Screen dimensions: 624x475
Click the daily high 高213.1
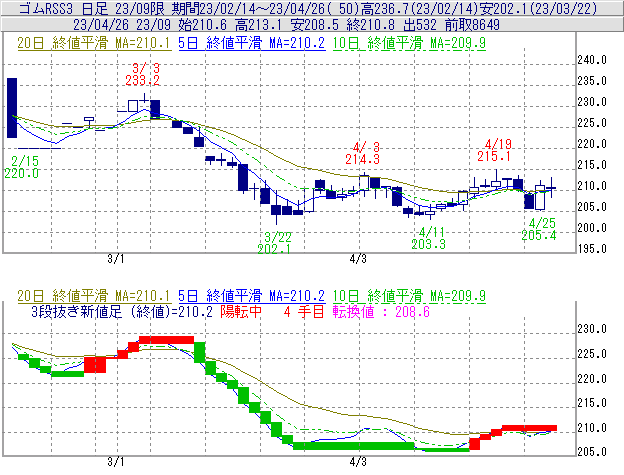258,25
